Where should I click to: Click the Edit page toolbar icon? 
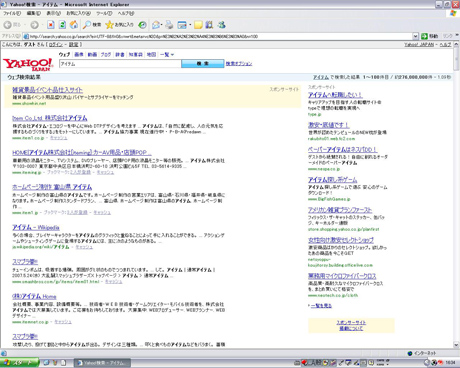coord(182,25)
